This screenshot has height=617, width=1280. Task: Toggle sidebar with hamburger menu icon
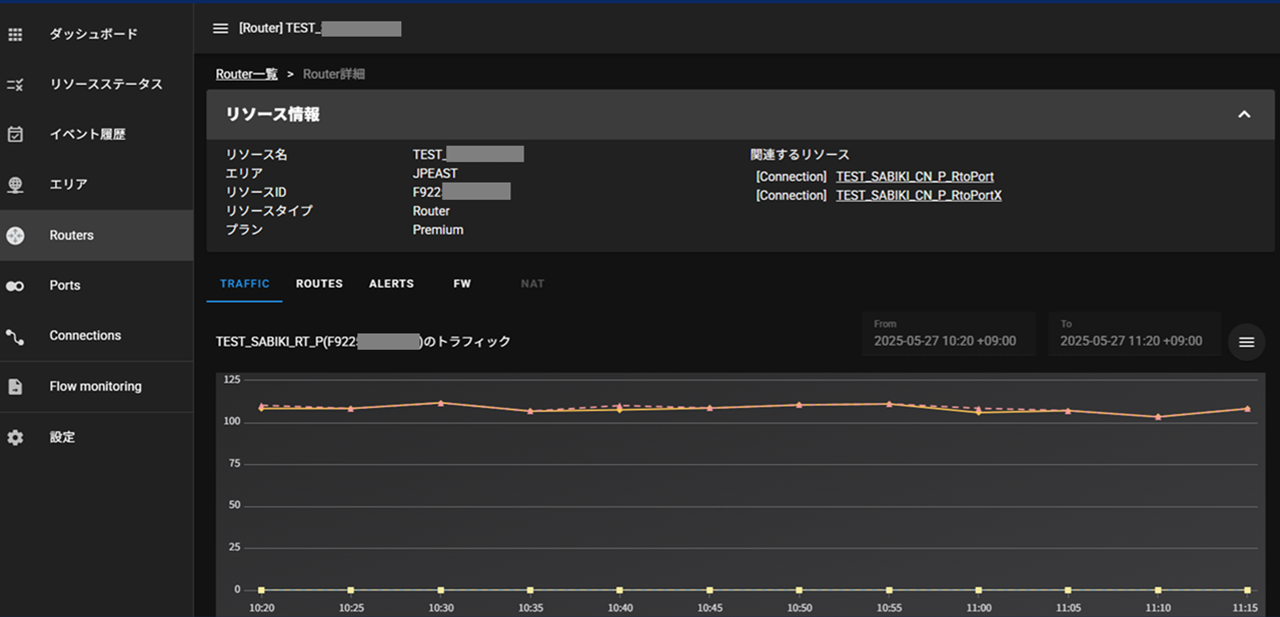point(221,28)
